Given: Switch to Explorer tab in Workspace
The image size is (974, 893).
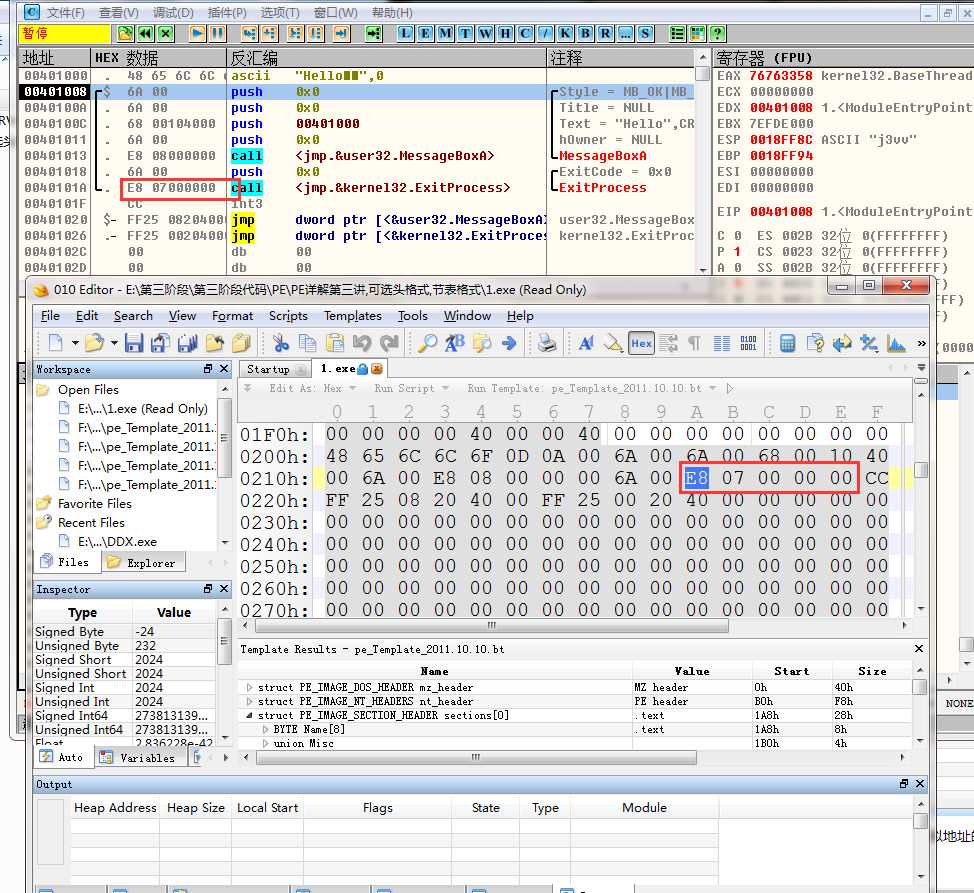Looking at the screenshot, I should [x=144, y=563].
